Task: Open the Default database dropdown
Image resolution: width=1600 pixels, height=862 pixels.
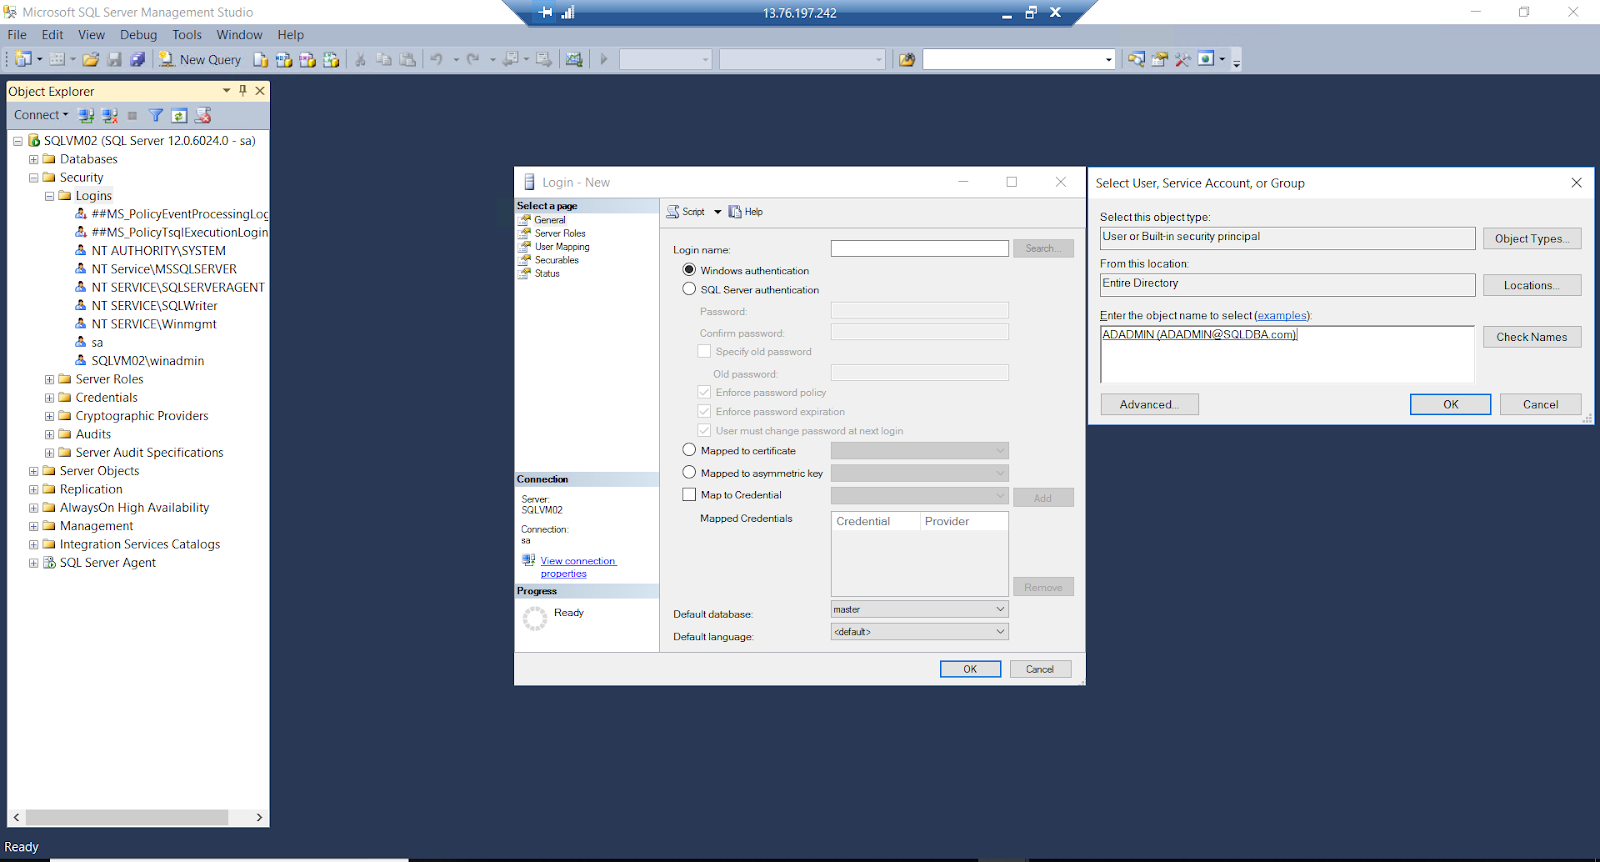Action: 919,609
